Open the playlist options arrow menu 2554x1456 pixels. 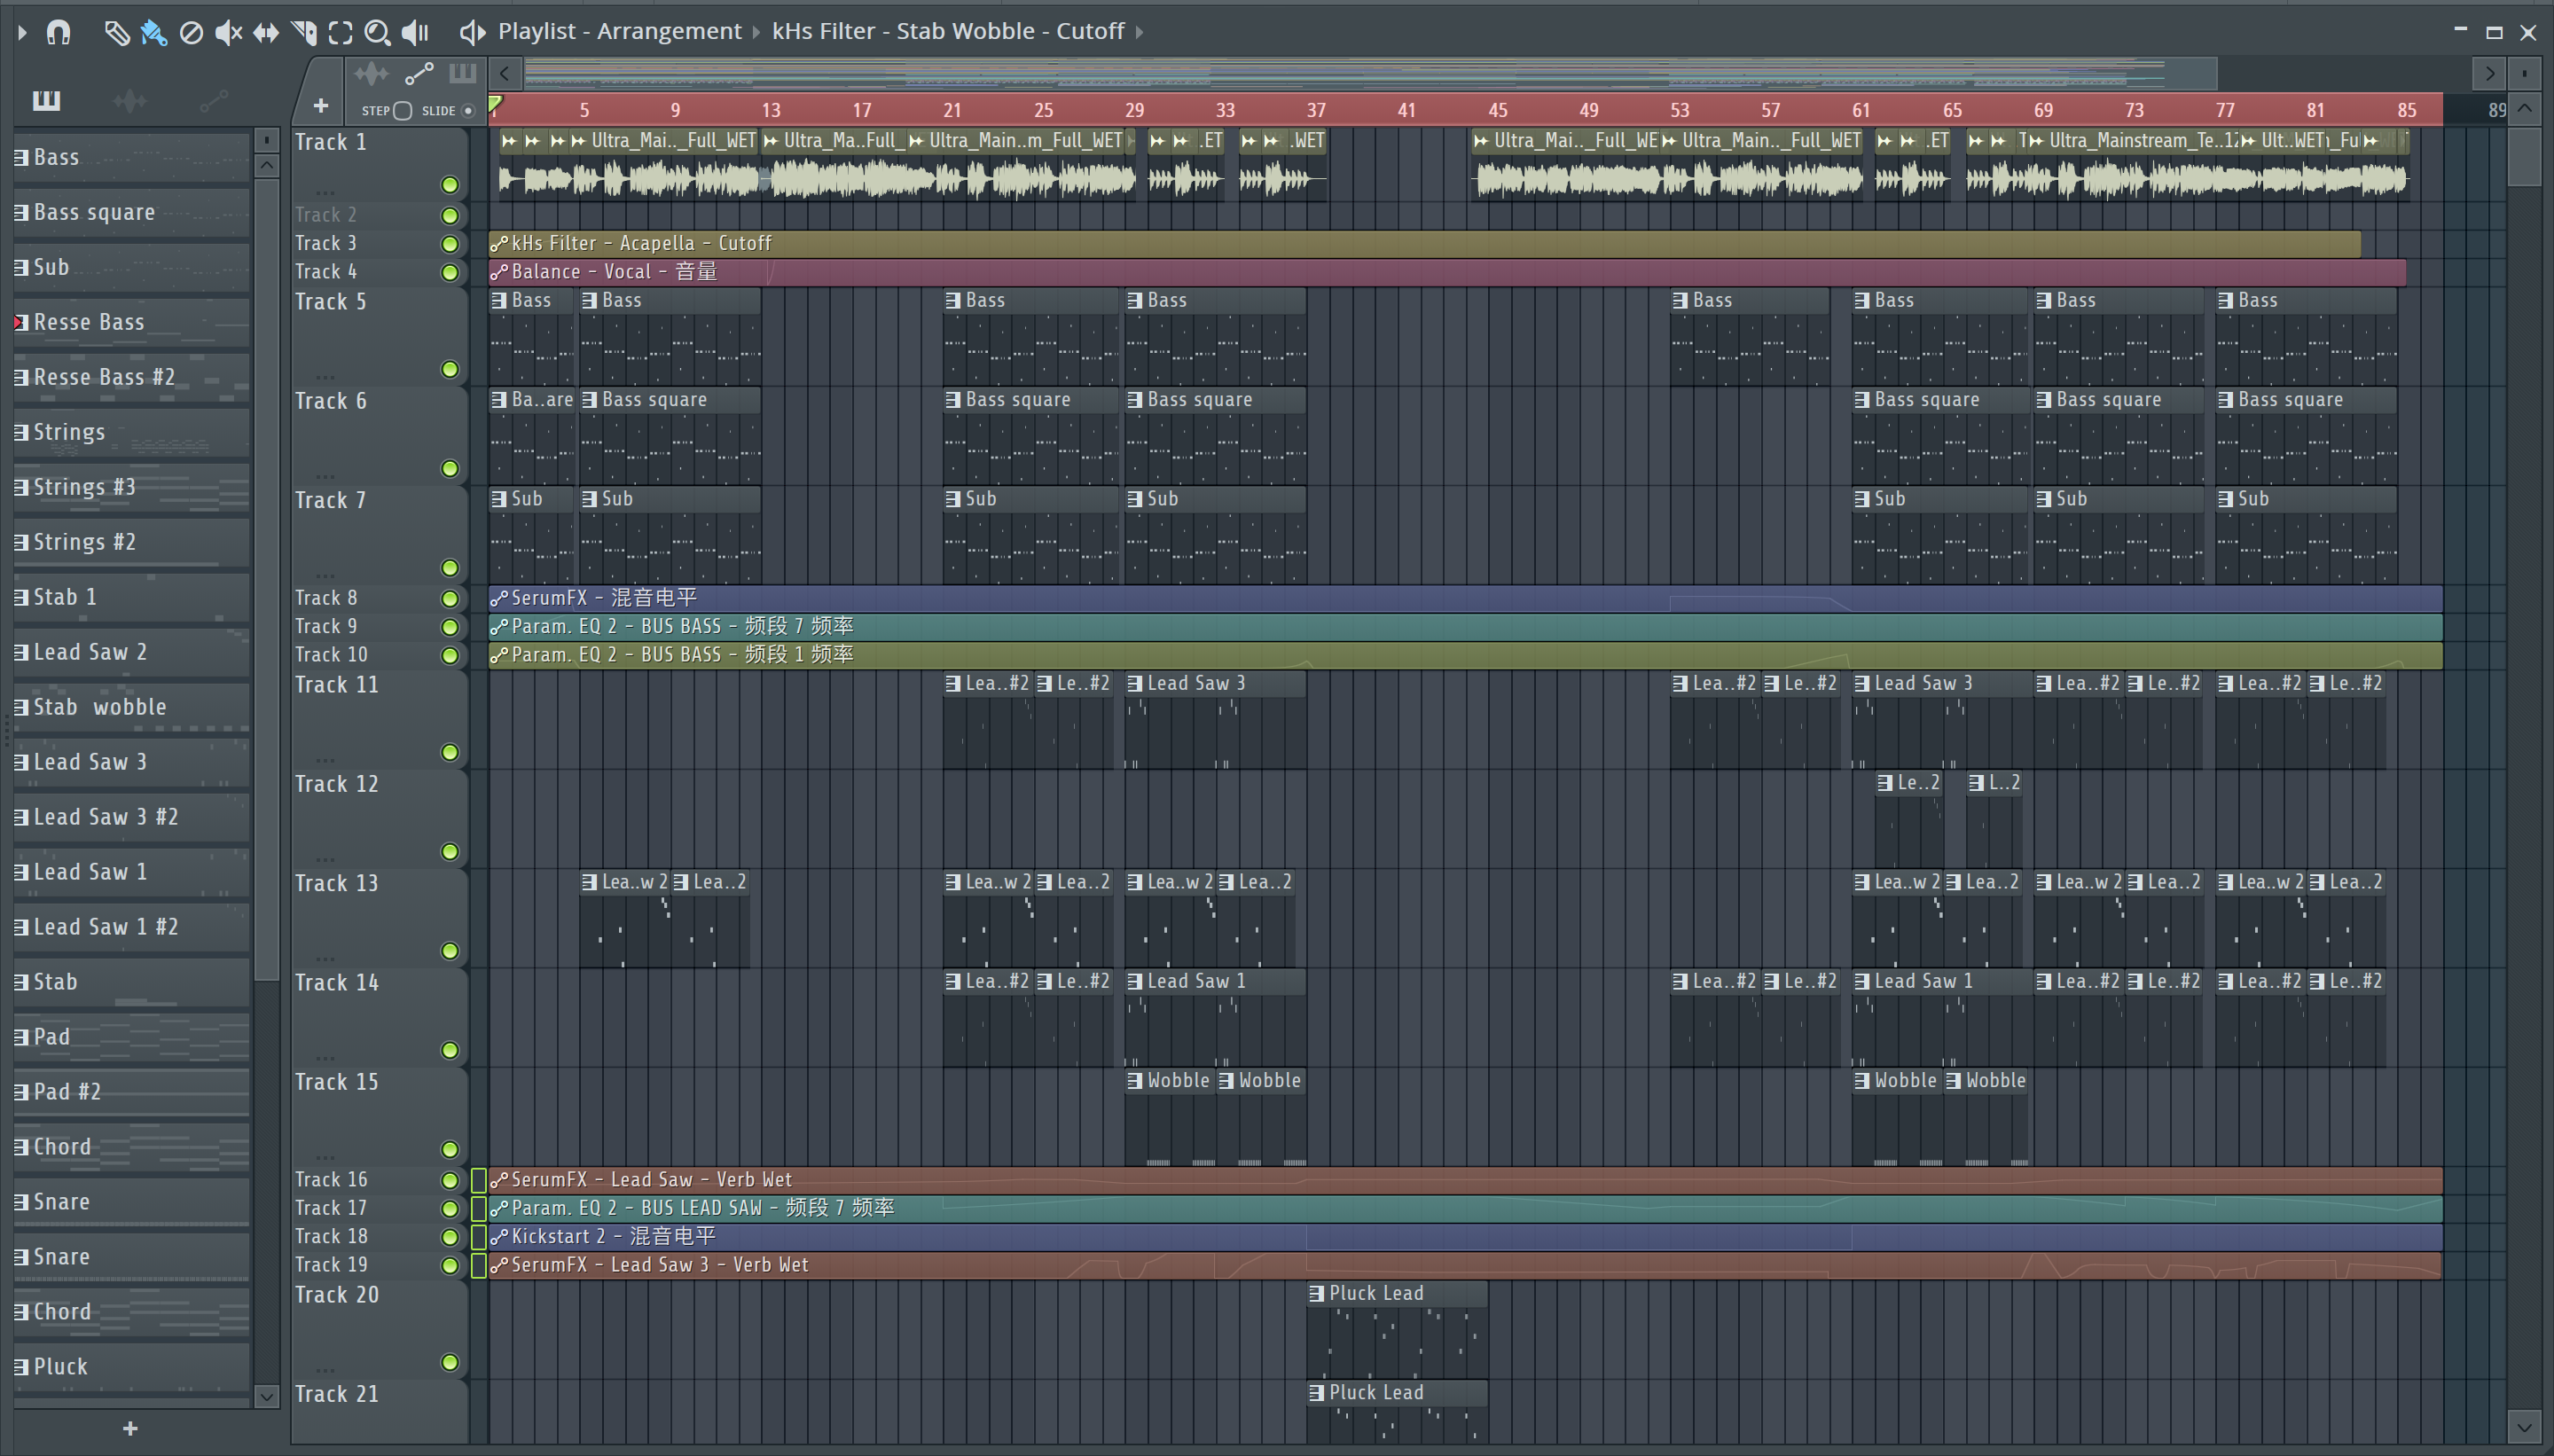pyautogui.click(x=22, y=33)
